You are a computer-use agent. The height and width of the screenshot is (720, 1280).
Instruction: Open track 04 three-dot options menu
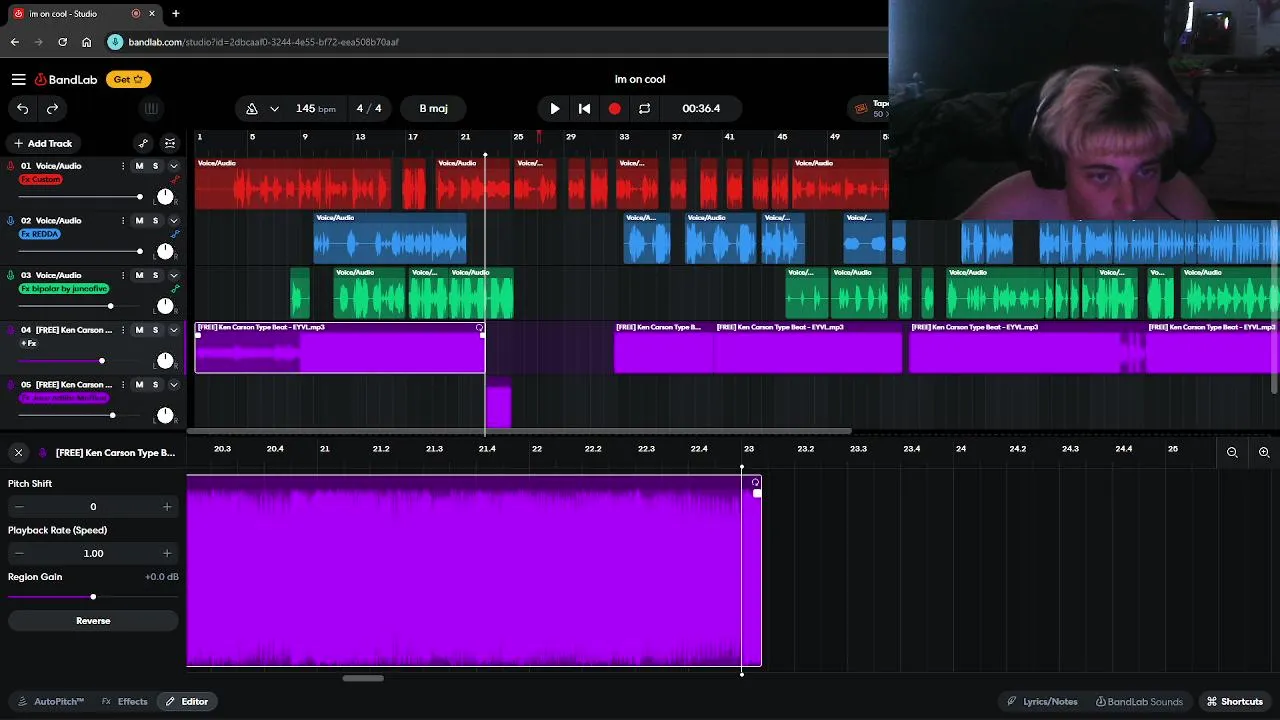[123, 330]
